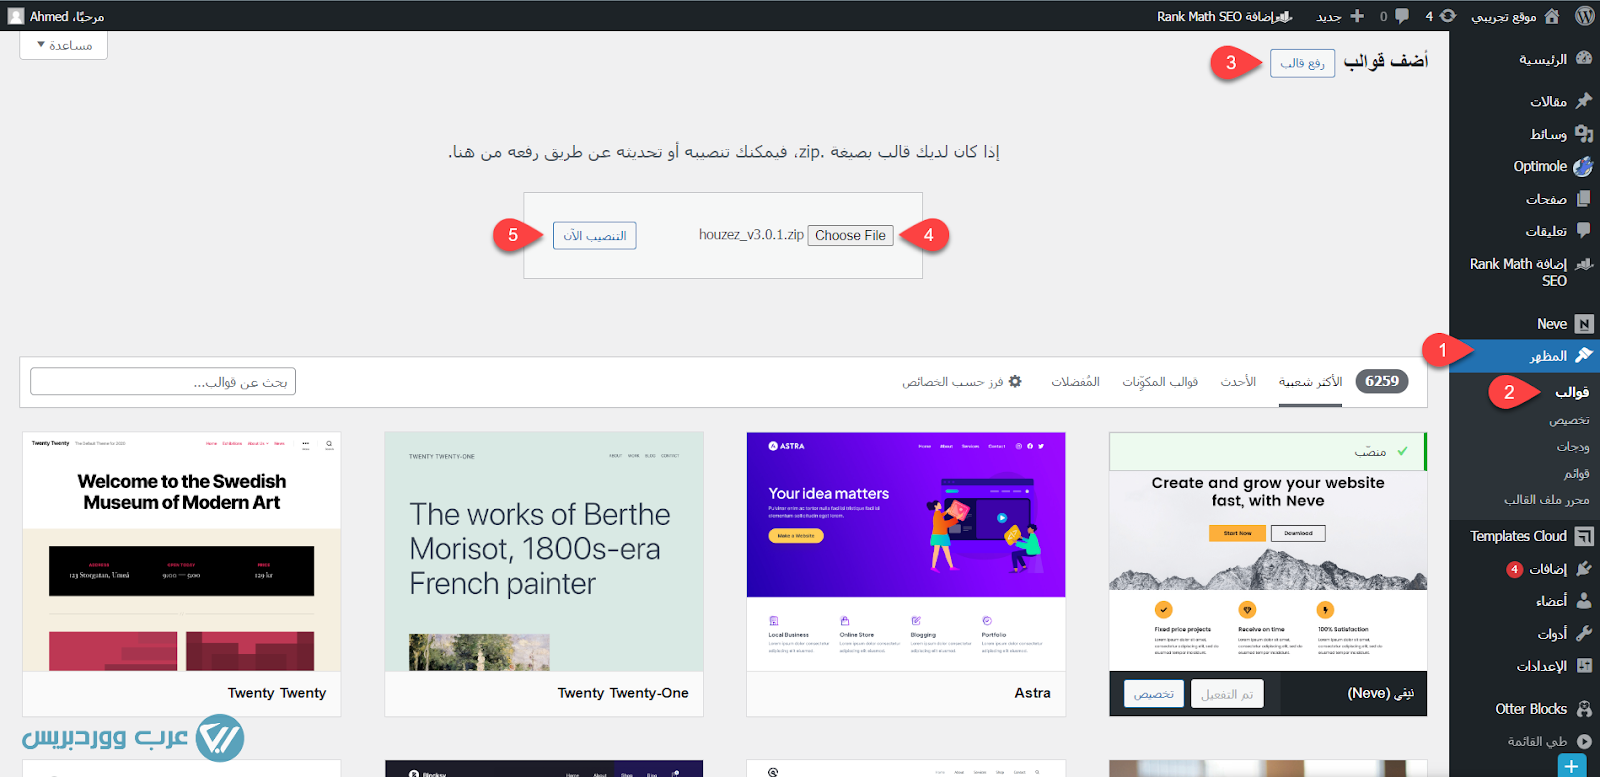Click the theme search input field
Screen dimensions: 1600x777
tap(163, 382)
